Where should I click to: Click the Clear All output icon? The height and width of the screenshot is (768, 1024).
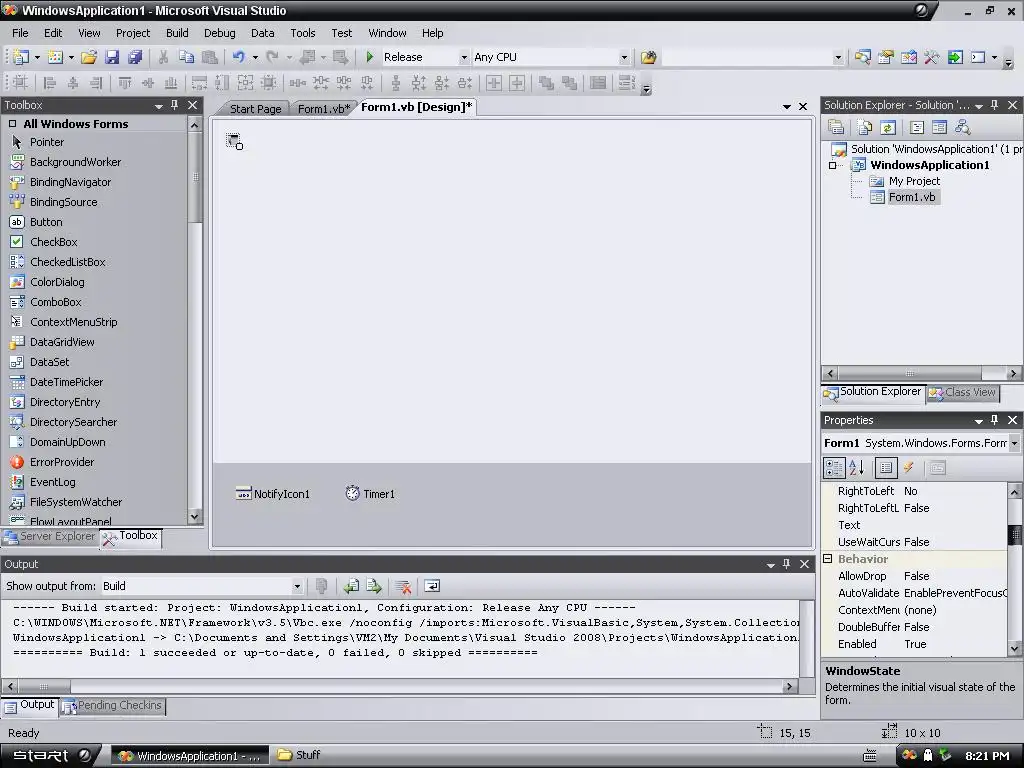point(403,586)
